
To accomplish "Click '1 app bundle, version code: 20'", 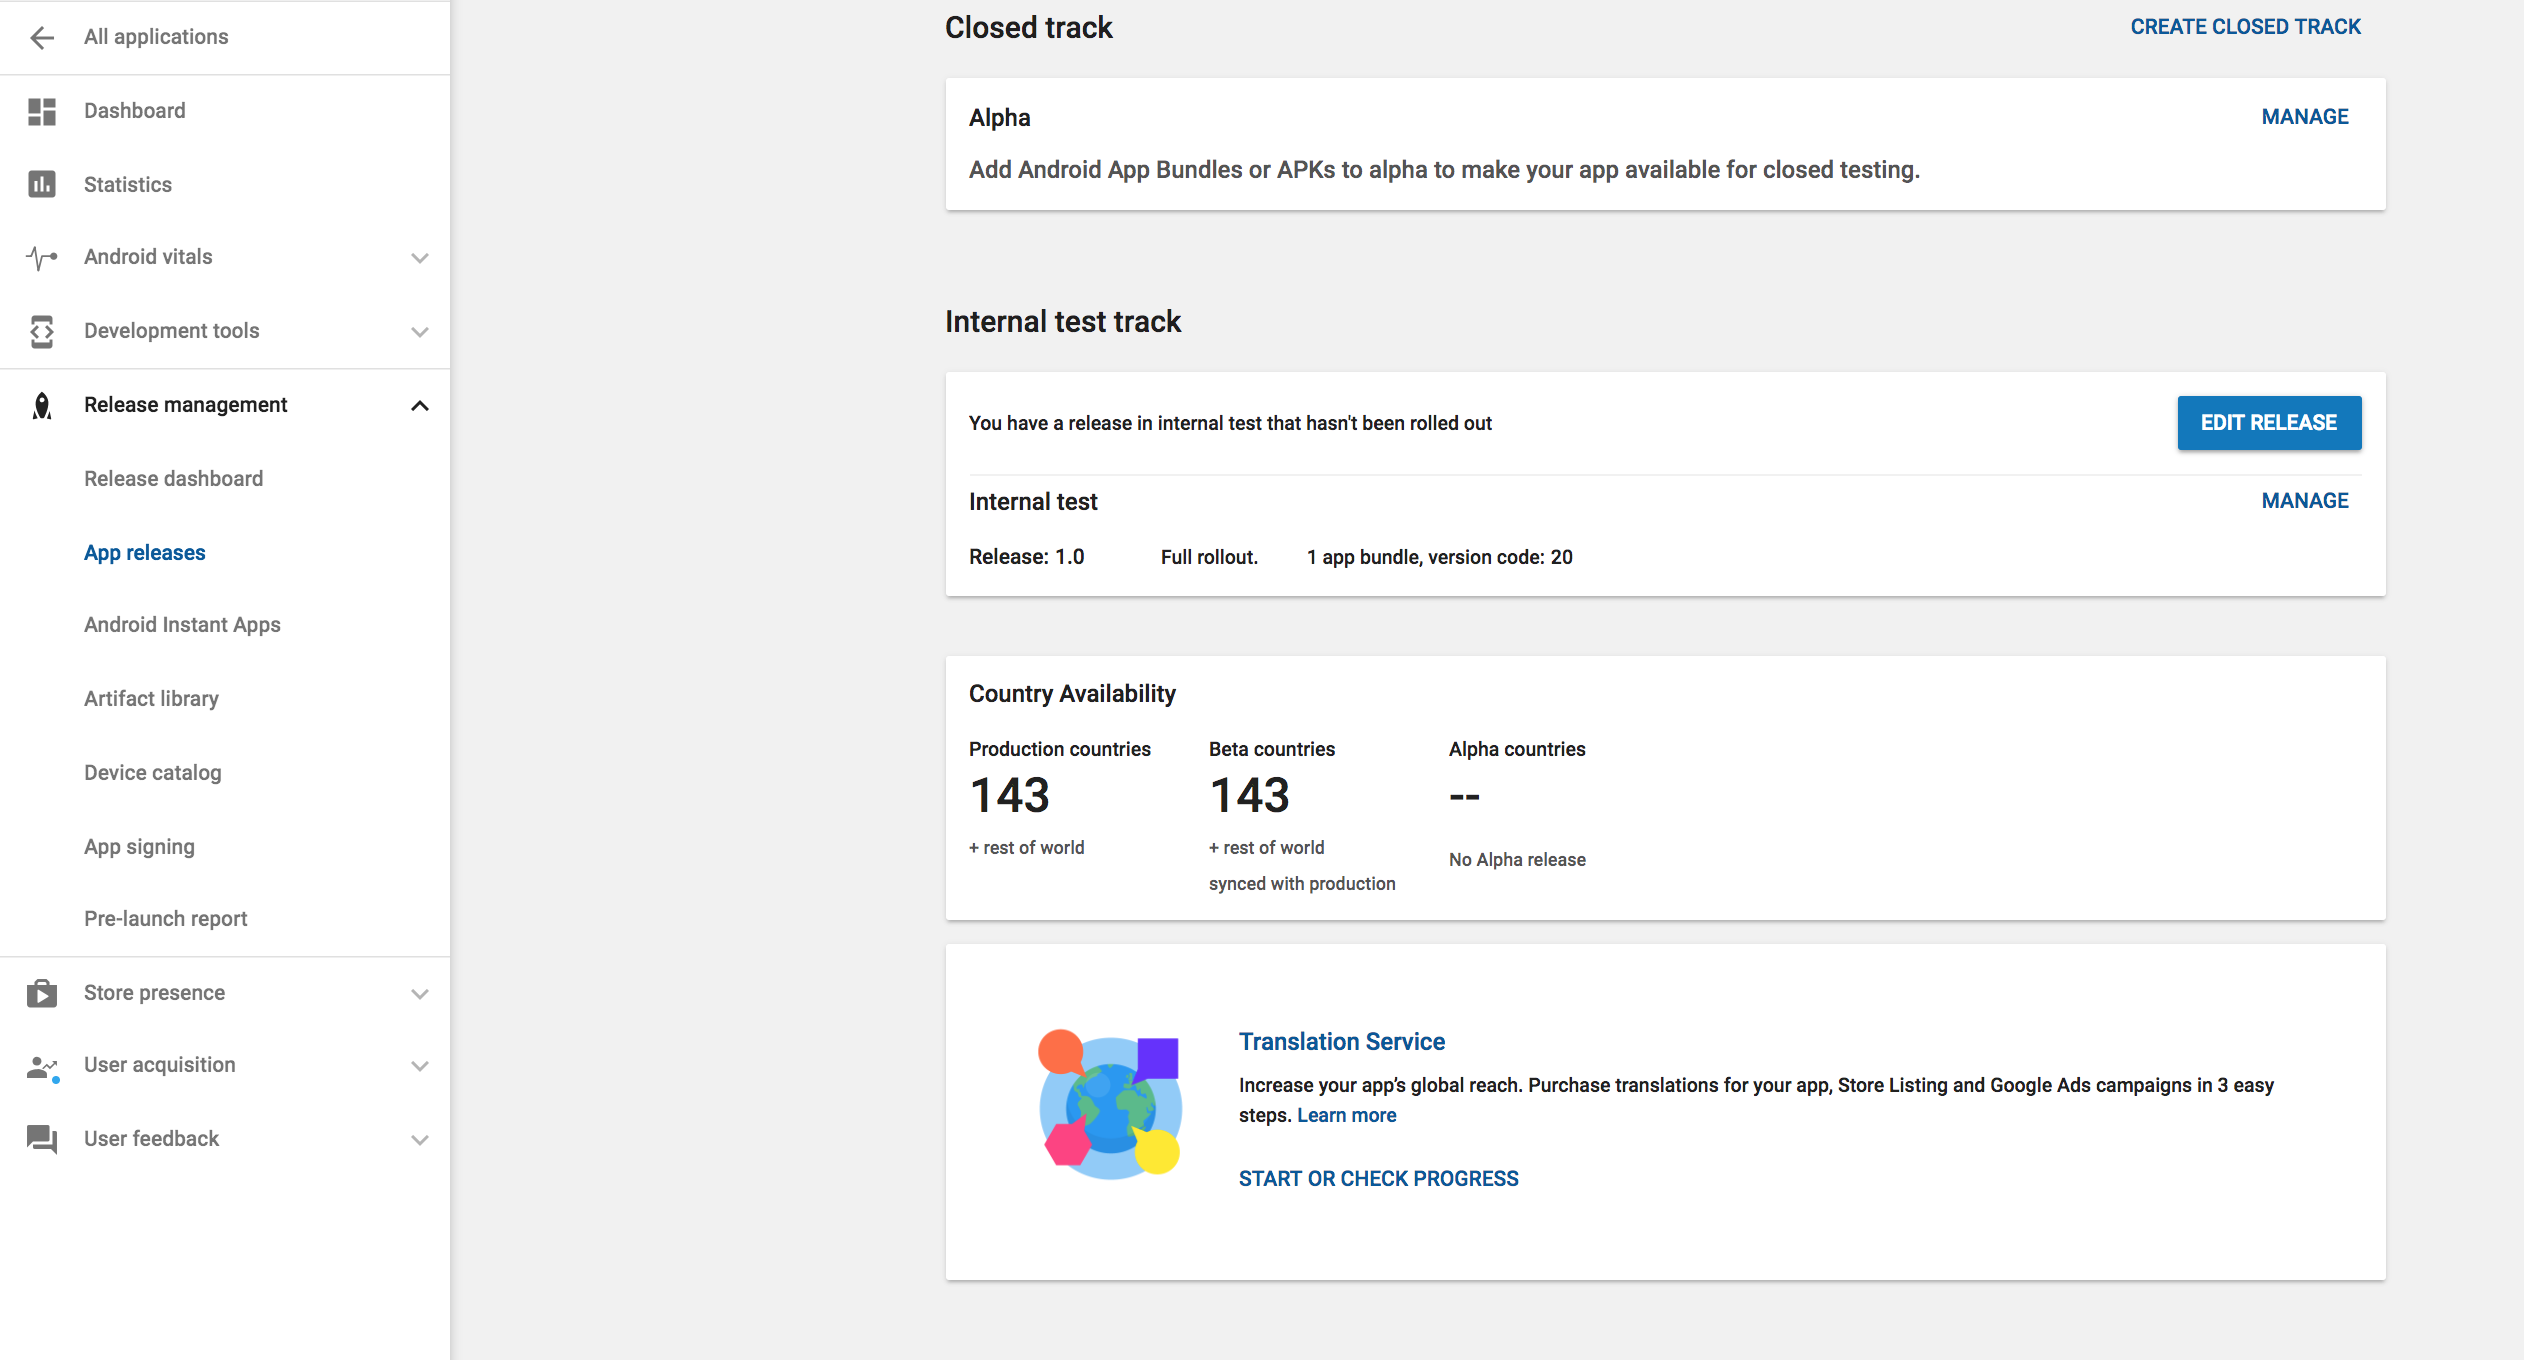I will tap(1439, 557).
